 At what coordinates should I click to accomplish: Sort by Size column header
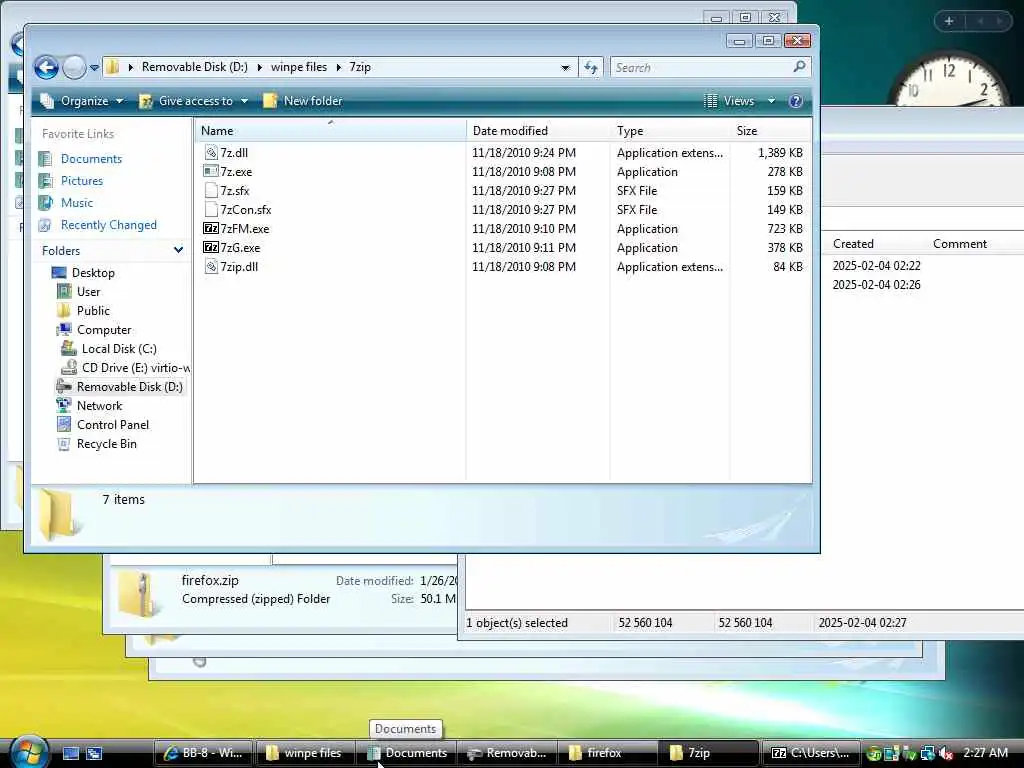pos(771,131)
